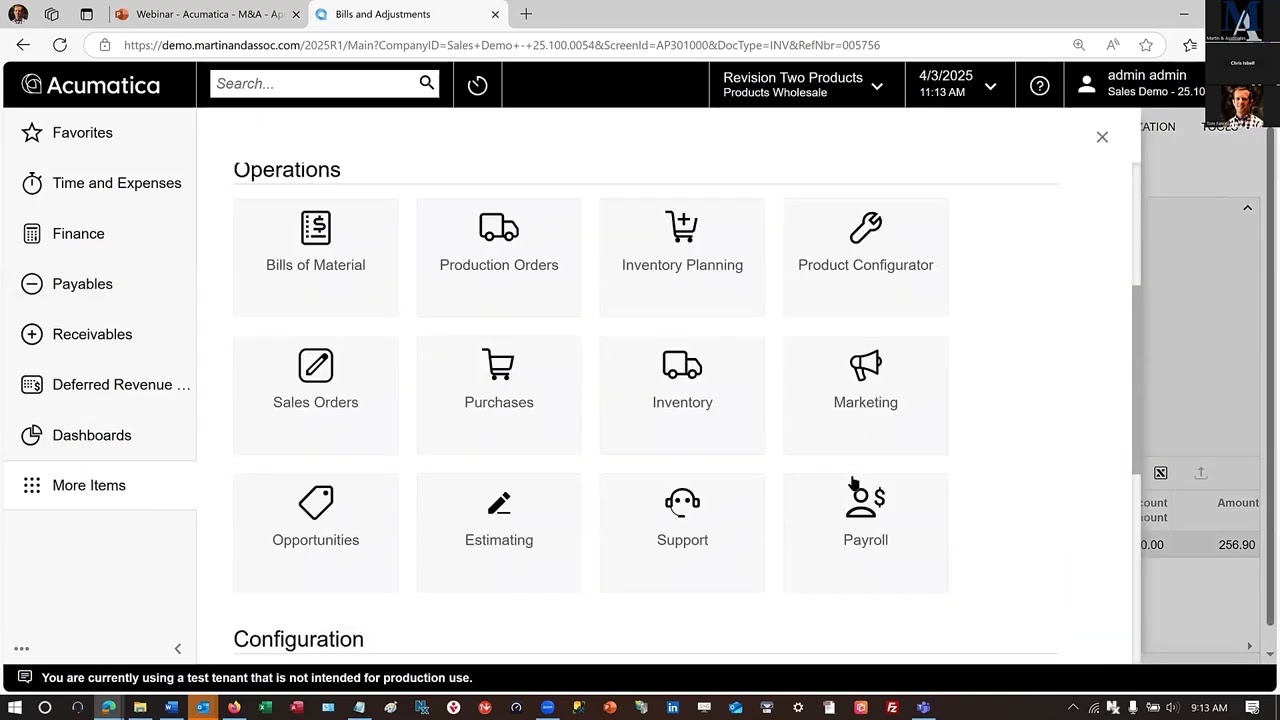
Task: Add page to browser favorites star
Action: click(1146, 45)
